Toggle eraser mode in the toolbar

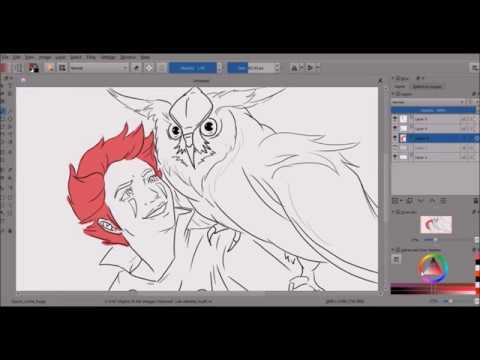point(136,68)
